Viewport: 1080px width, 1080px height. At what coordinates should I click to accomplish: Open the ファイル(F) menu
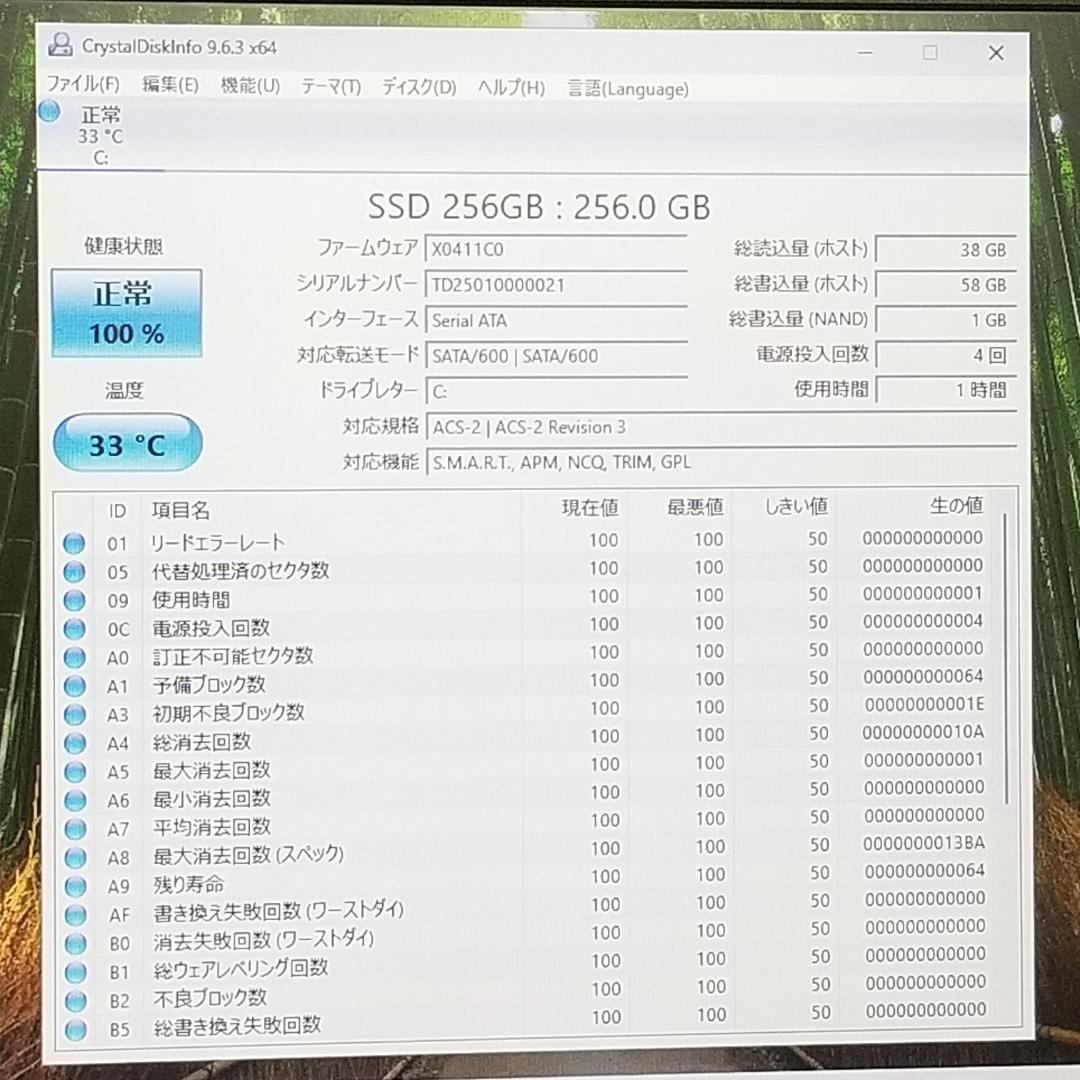85,86
